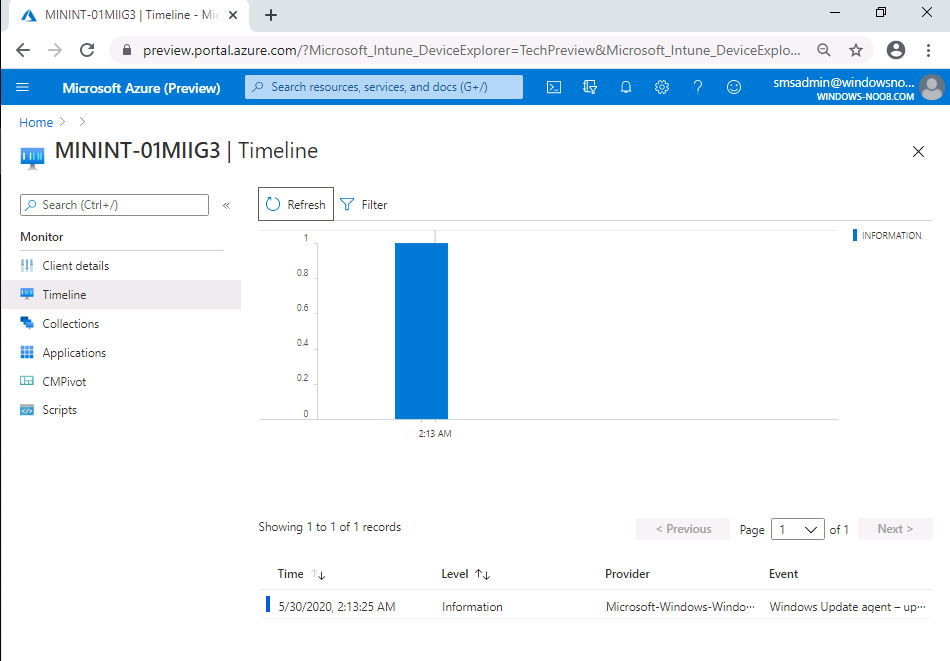Sort by the Time column
The image size is (950, 661).
(x=301, y=574)
